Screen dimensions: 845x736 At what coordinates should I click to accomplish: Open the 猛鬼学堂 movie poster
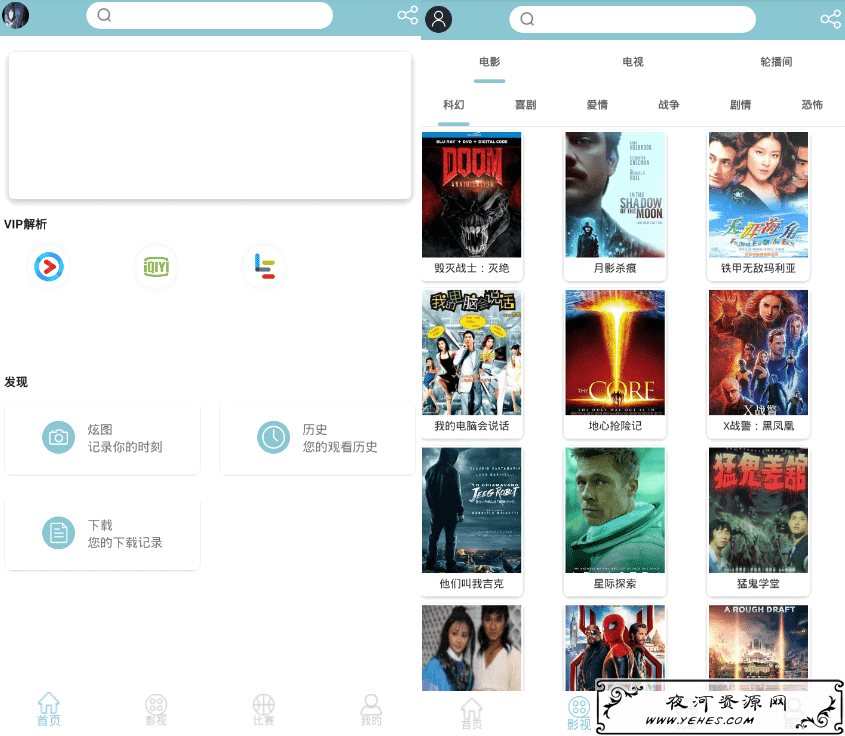[x=758, y=510]
